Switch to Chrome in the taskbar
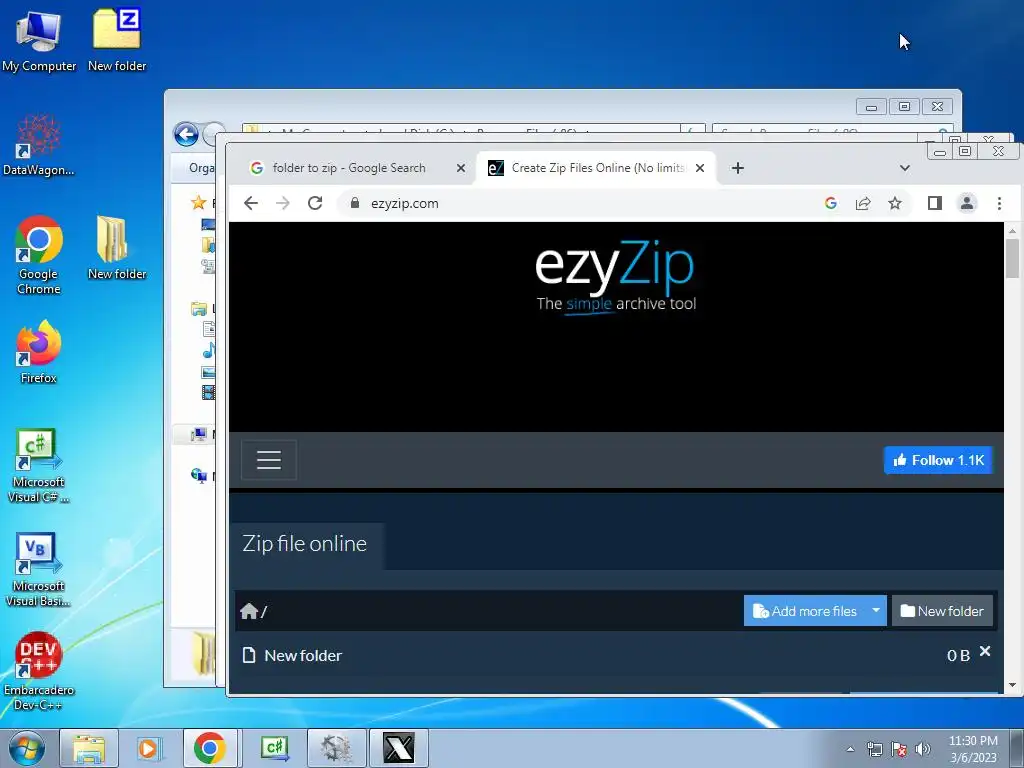1024x768 pixels. [x=210, y=748]
